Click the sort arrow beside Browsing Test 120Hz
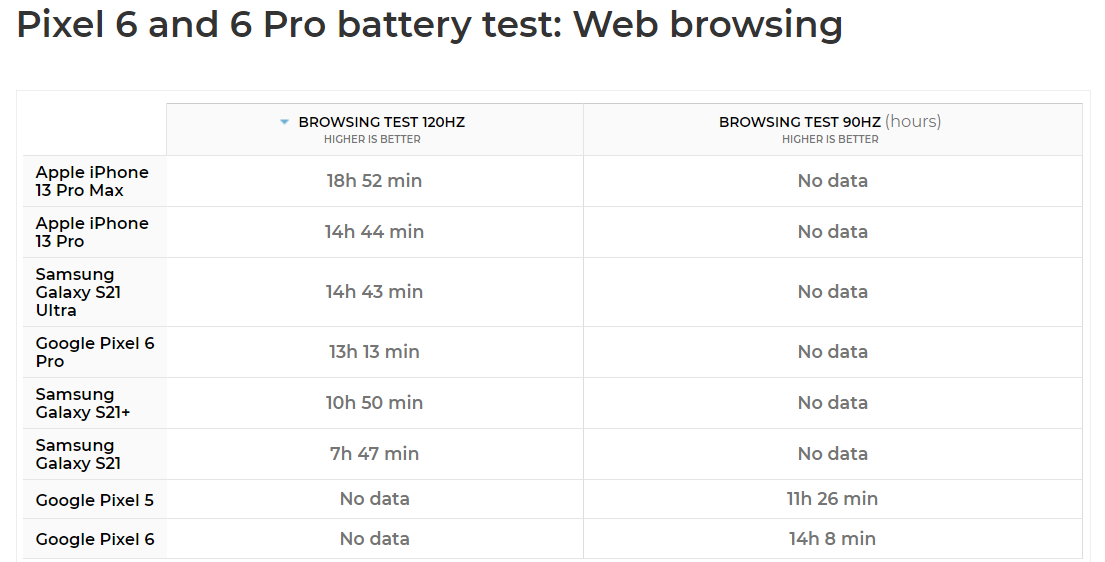The image size is (1105, 562). point(284,122)
